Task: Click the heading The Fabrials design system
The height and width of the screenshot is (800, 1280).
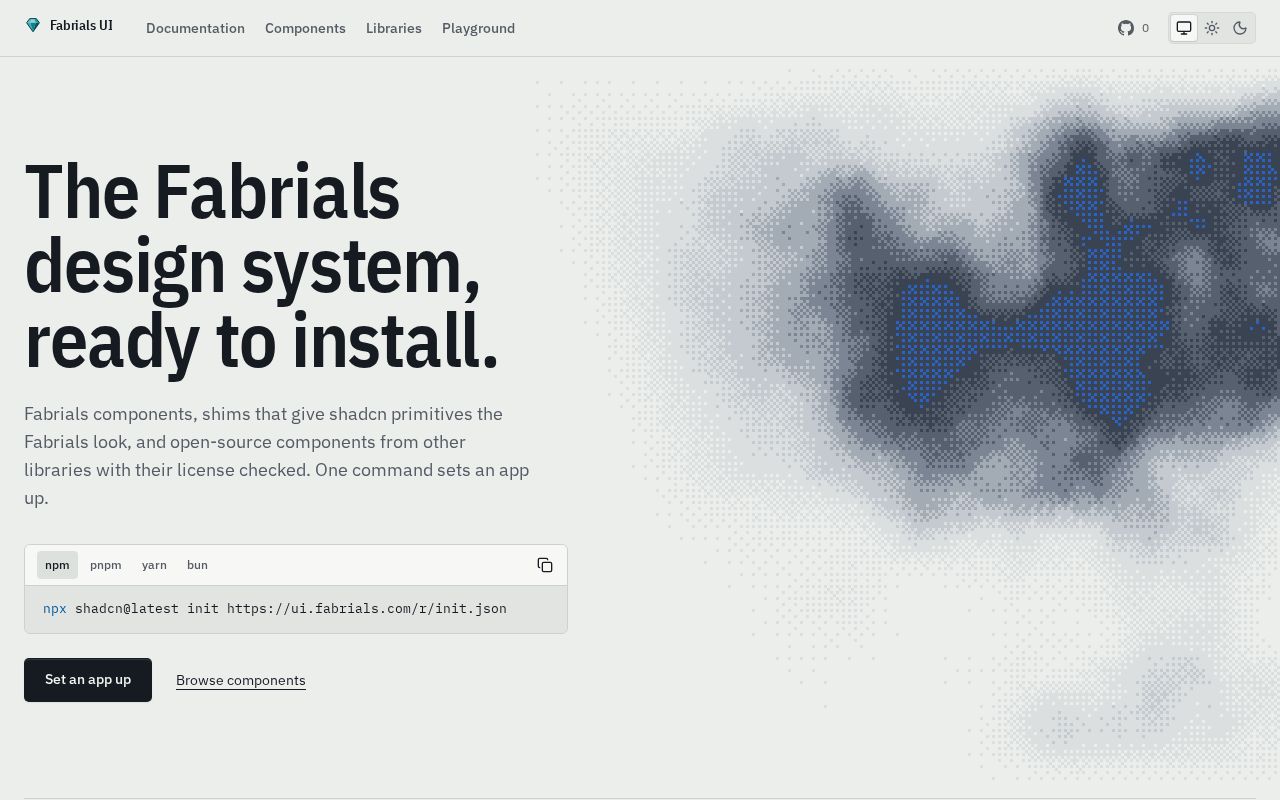Action: tap(262, 267)
